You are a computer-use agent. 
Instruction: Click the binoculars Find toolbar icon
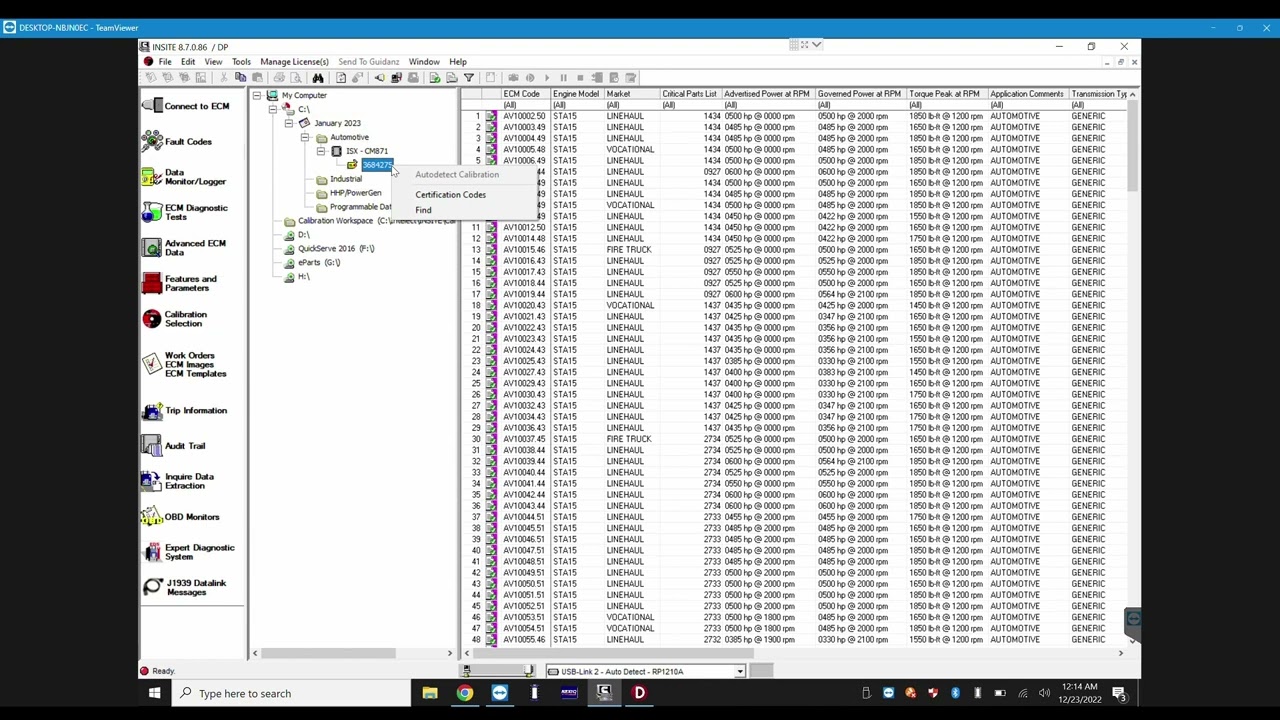click(318, 78)
